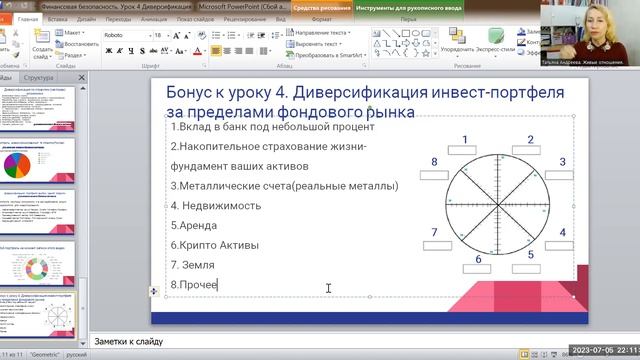Select align text right
The height and width of the screenshot is (360, 640).
click(x=238, y=51)
